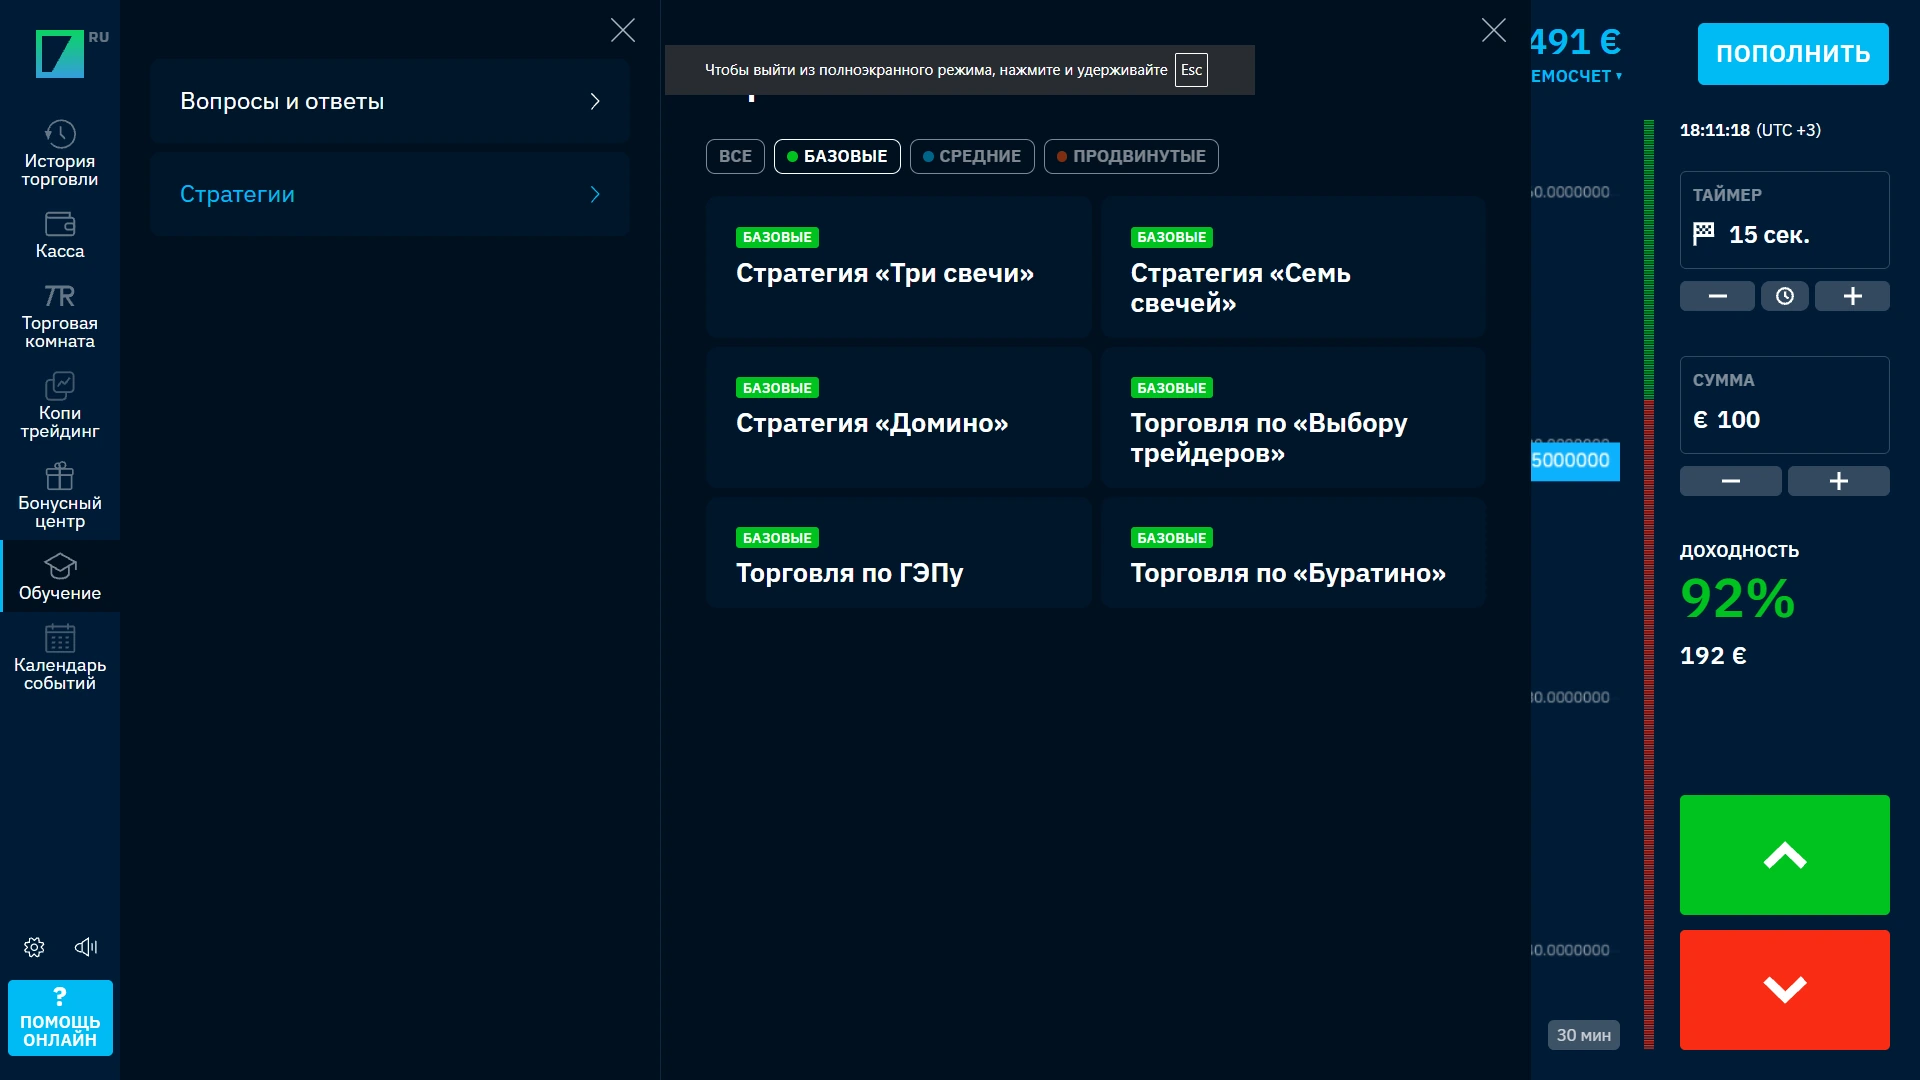Expand the Стратегии section

click(x=390, y=194)
